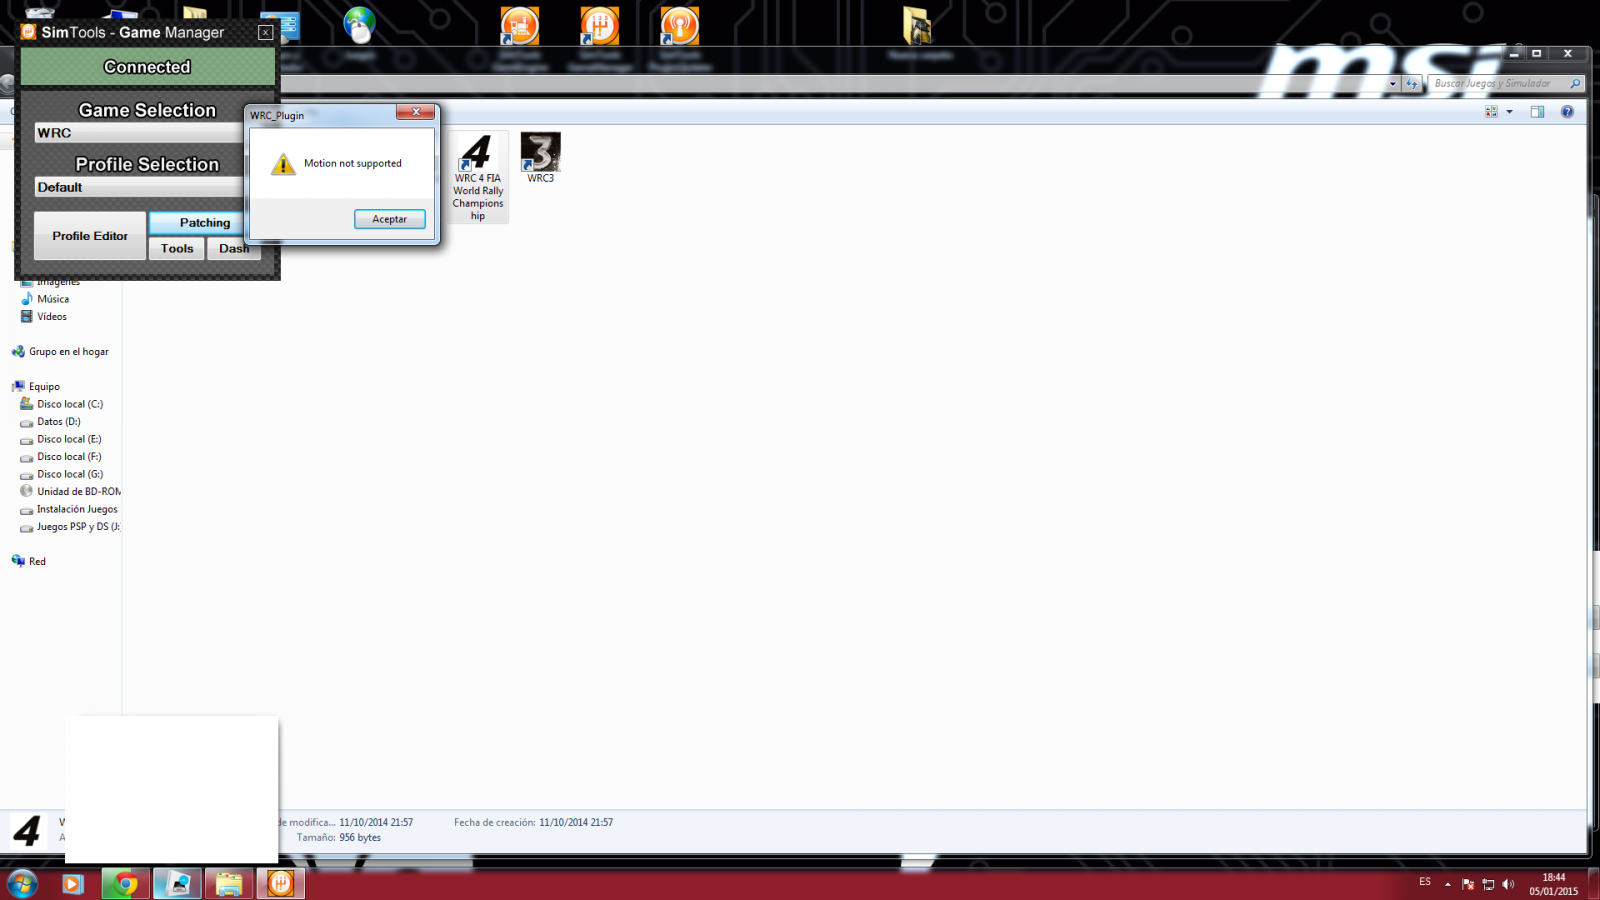This screenshot has height=900, width=1600.
Task: Click Aceptar in the WRC_Plugin dialog
Action: 389,219
